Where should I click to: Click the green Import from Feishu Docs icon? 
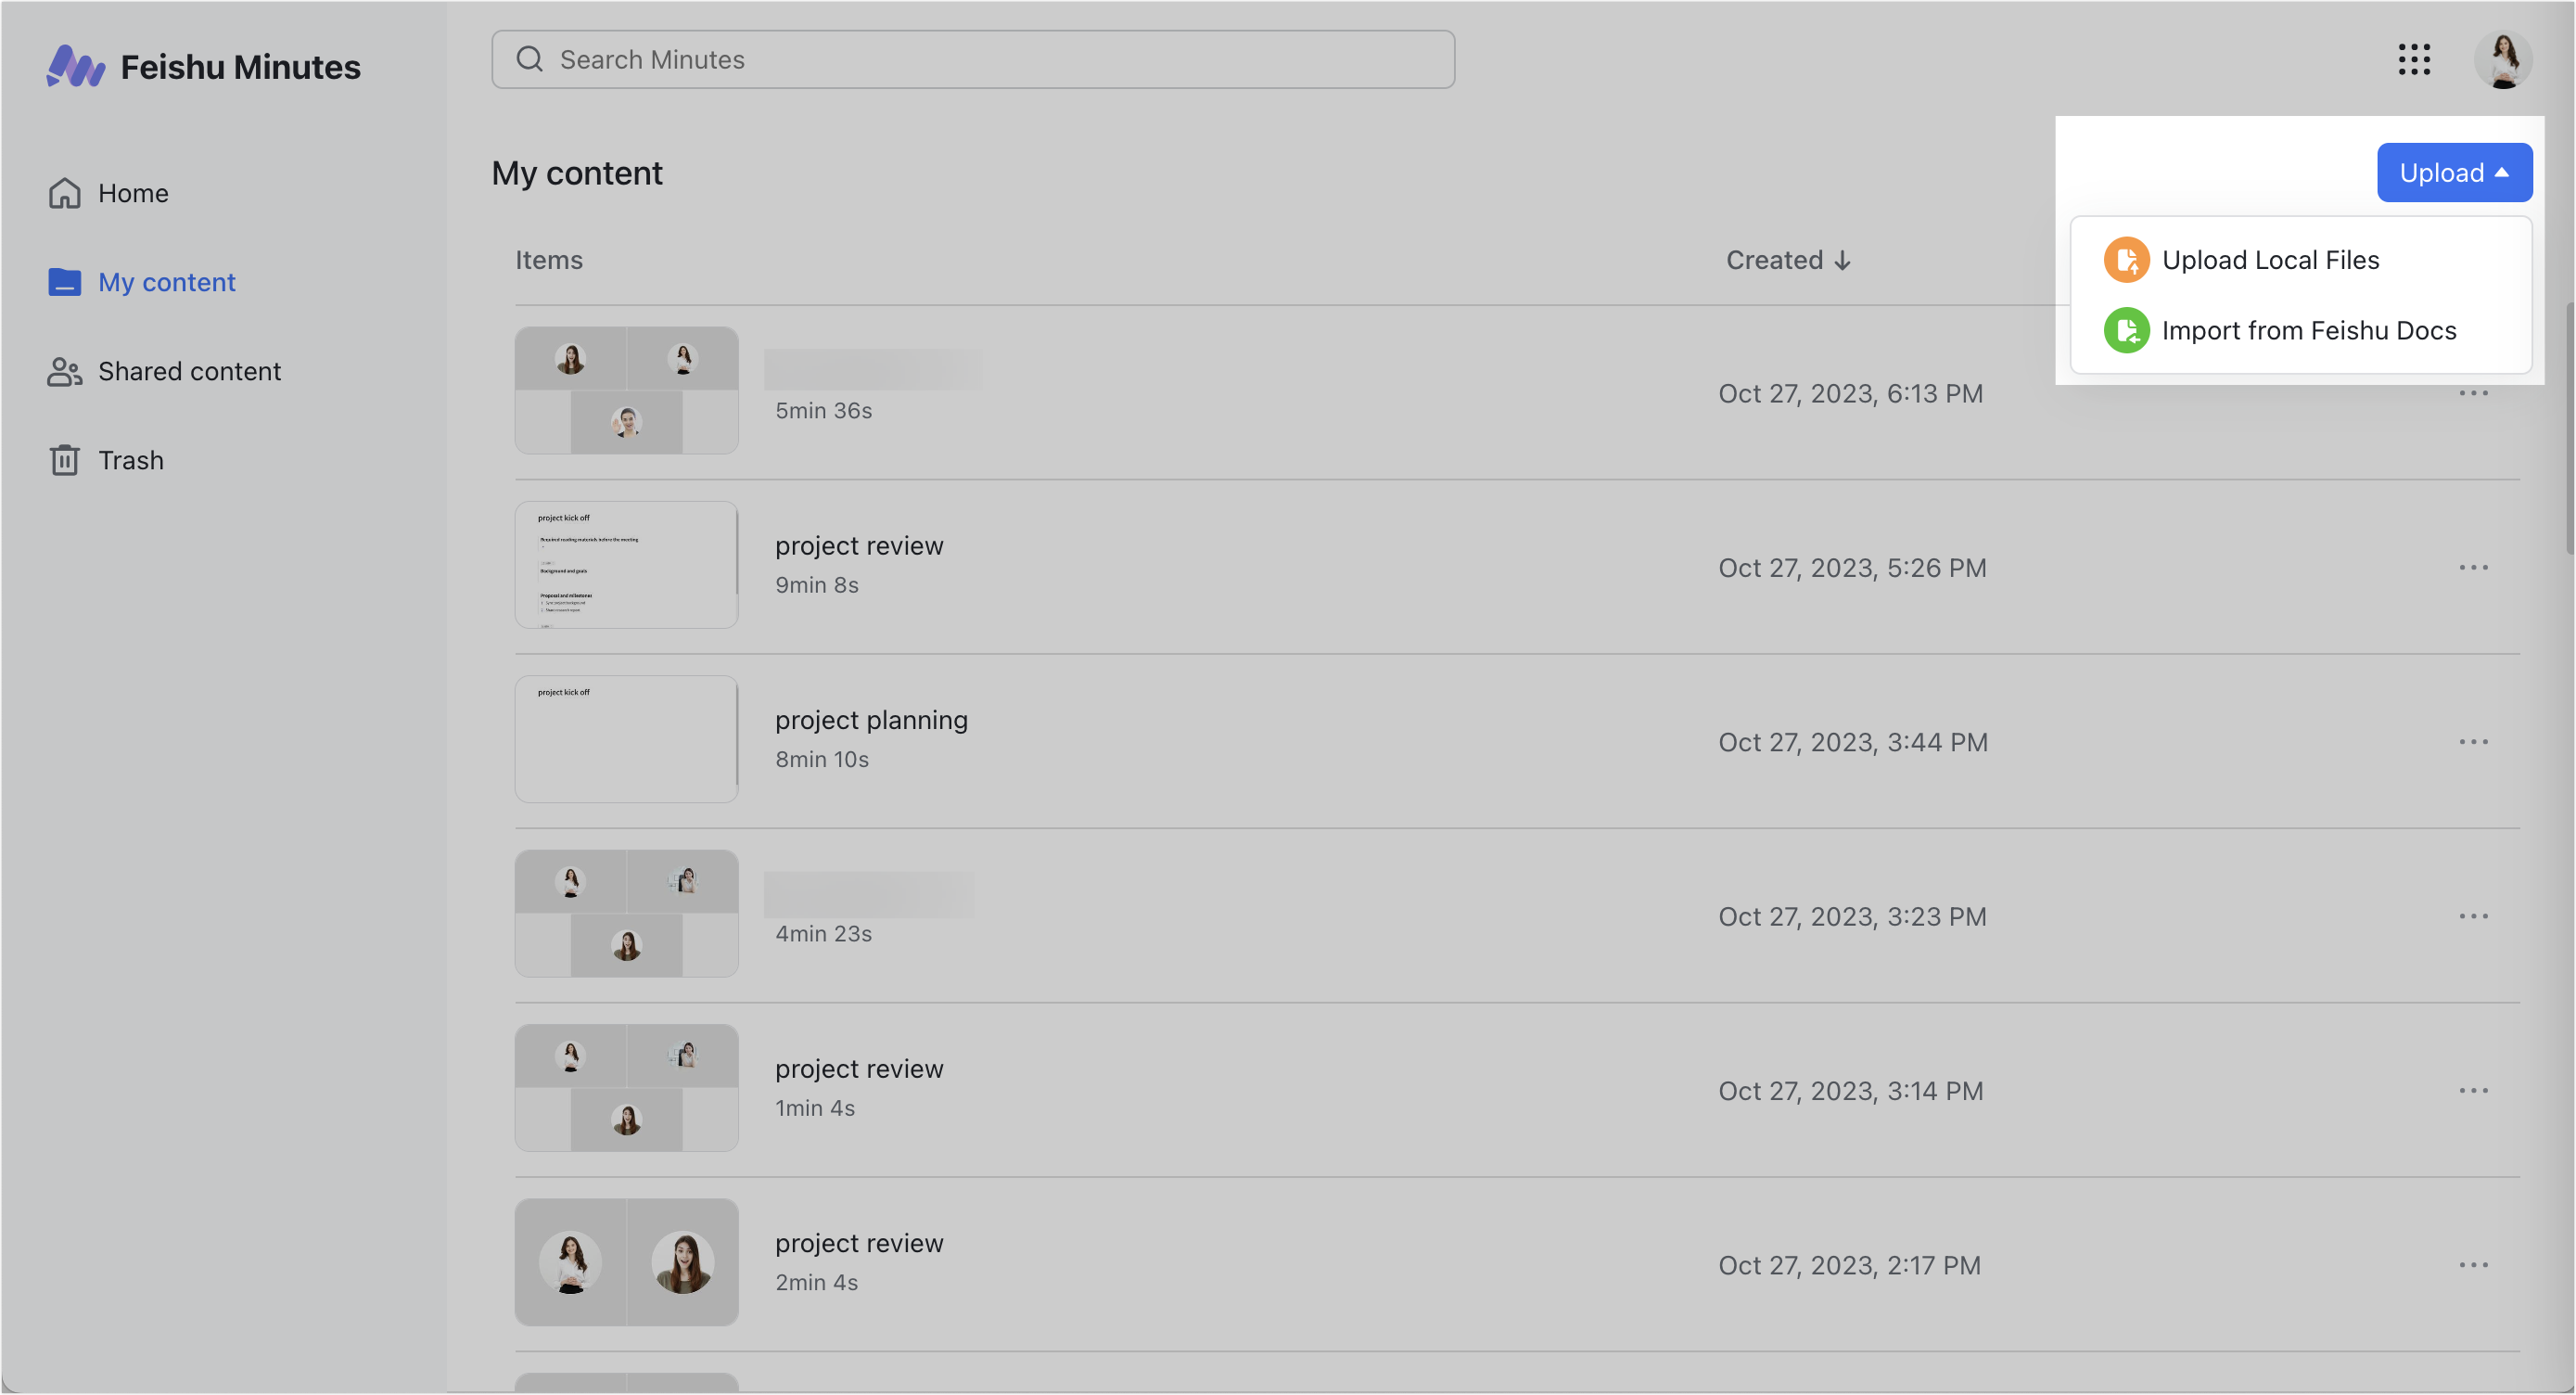[2125, 331]
